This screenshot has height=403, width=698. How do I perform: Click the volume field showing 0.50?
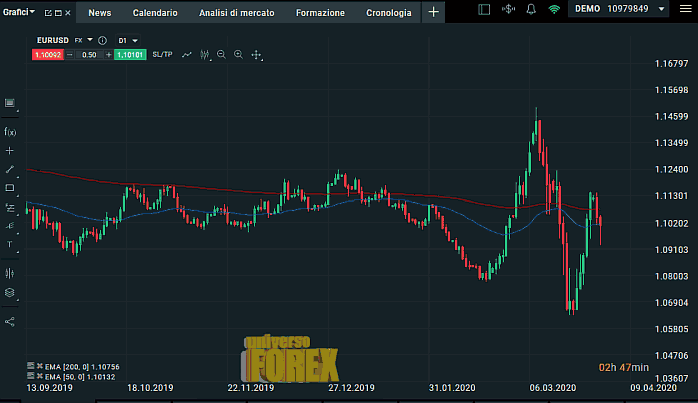pyautogui.click(x=89, y=55)
